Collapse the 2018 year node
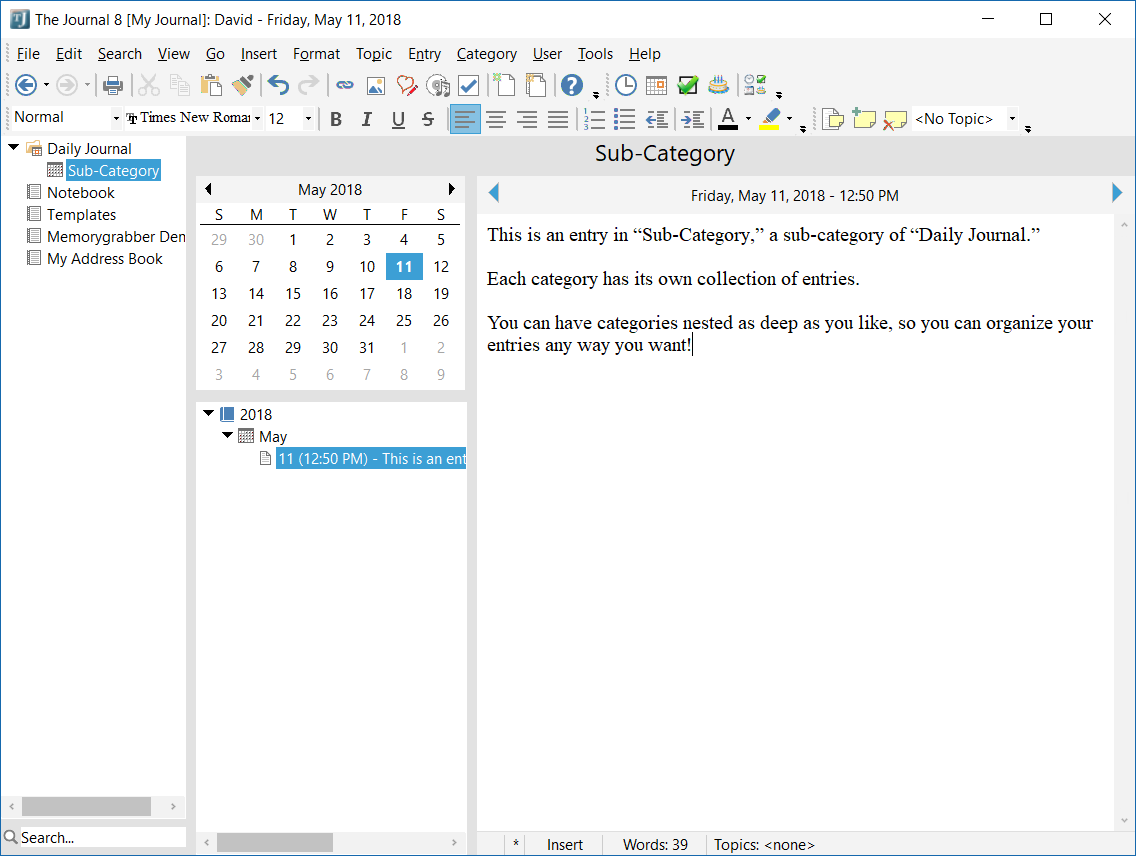Viewport: 1136px width, 856px height. [209, 414]
